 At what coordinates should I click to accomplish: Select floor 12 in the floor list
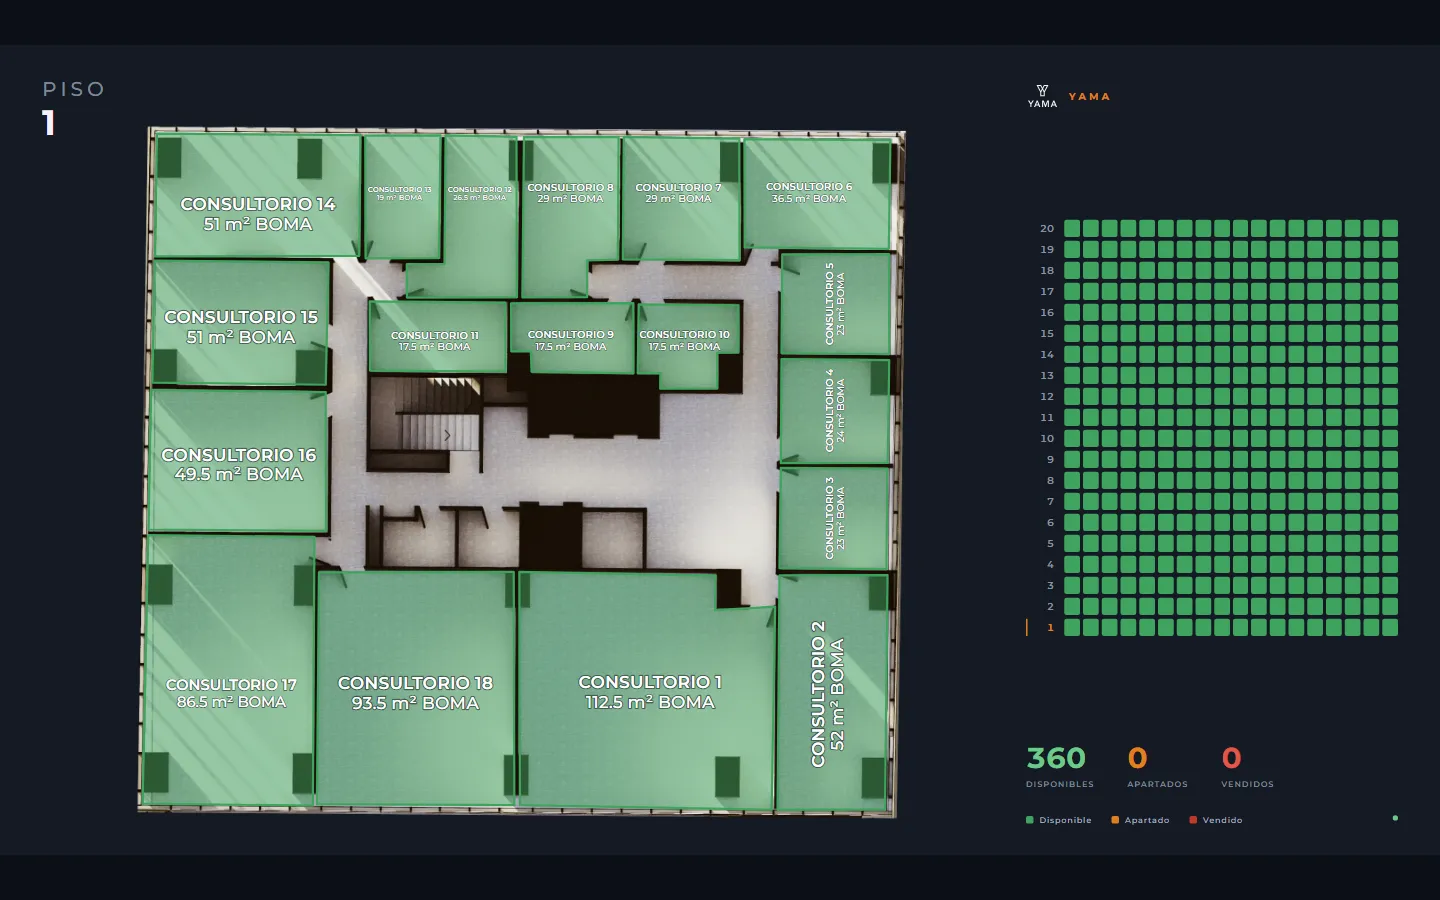(1047, 397)
